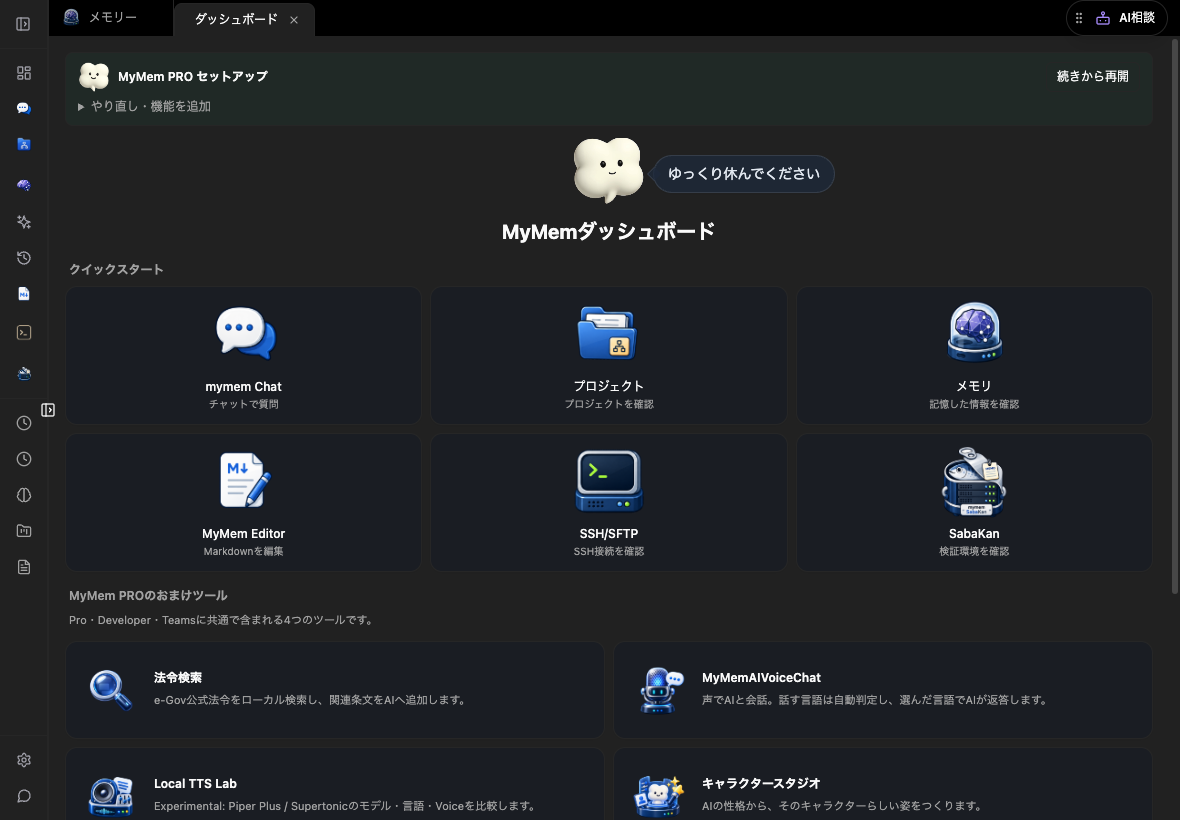The height and width of the screenshot is (820, 1180).
Task: Click the 法令検索 magnifier icon
Action: [x=111, y=690]
